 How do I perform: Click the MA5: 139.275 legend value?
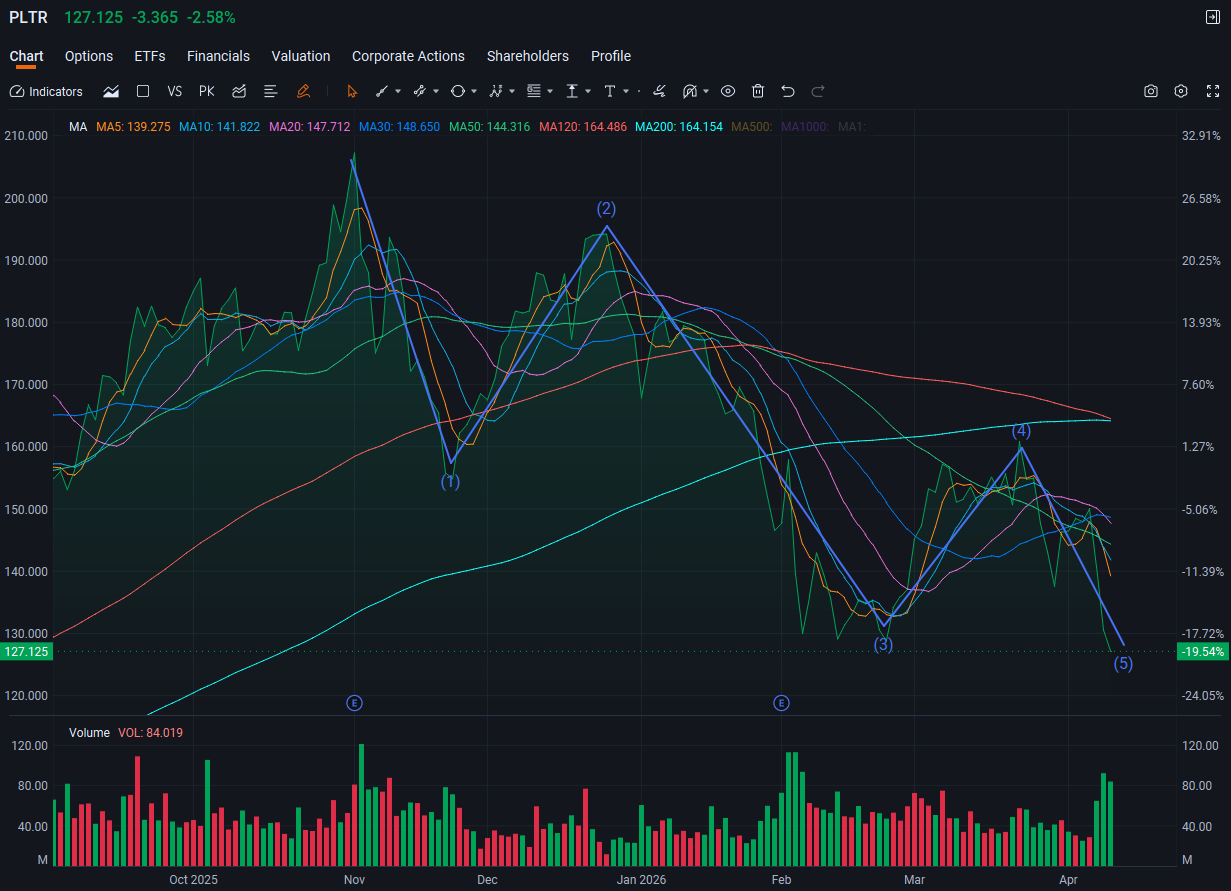pos(133,127)
